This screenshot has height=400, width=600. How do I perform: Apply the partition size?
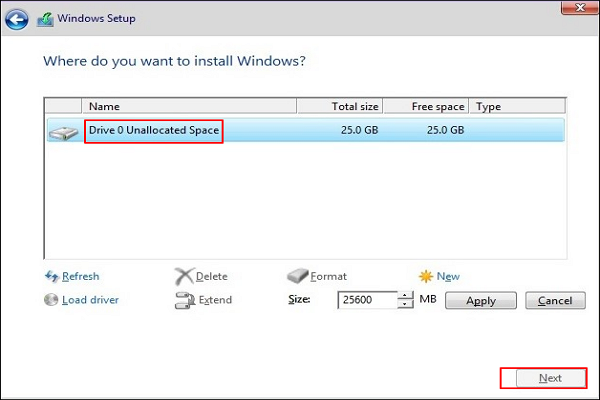pyautogui.click(x=481, y=300)
